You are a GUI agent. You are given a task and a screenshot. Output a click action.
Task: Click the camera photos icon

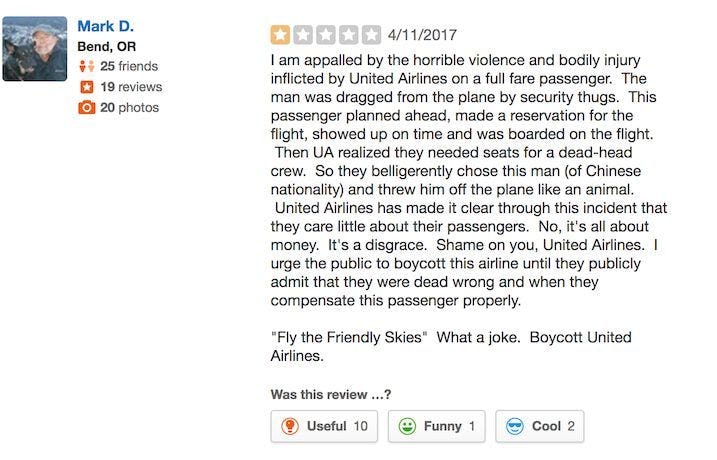click(x=87, y=108)
